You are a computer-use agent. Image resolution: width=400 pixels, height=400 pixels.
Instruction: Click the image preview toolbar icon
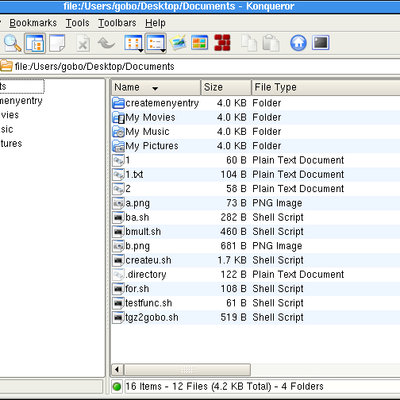[178, 43]
